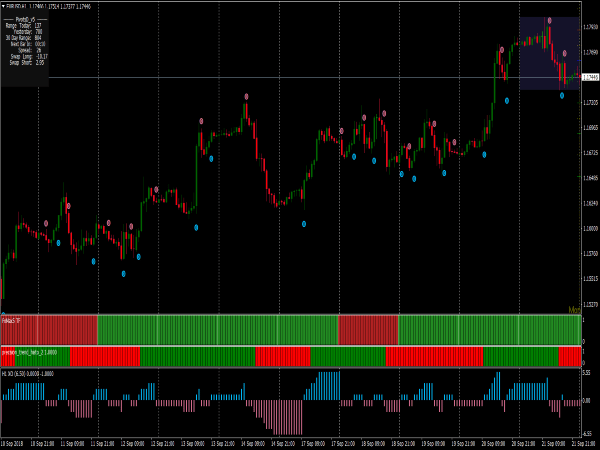Screen dimensions: 600x450
Task: Click the Next Bar In countdown row
Action: tap(28, 44)
